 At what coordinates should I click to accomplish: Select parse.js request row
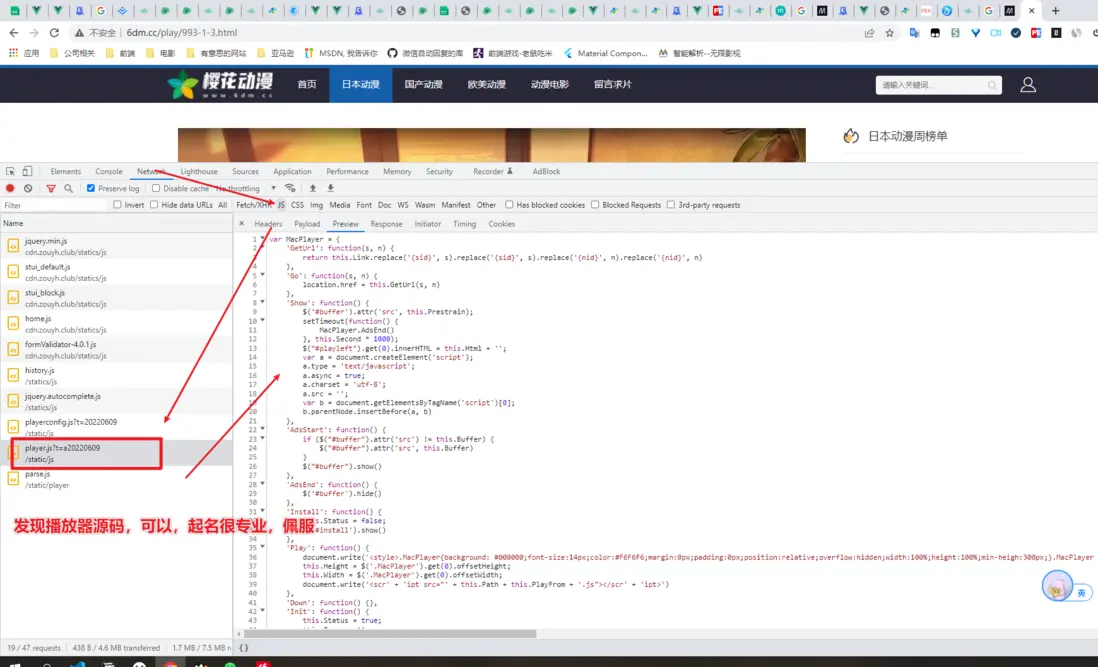[x=116, y=479]
